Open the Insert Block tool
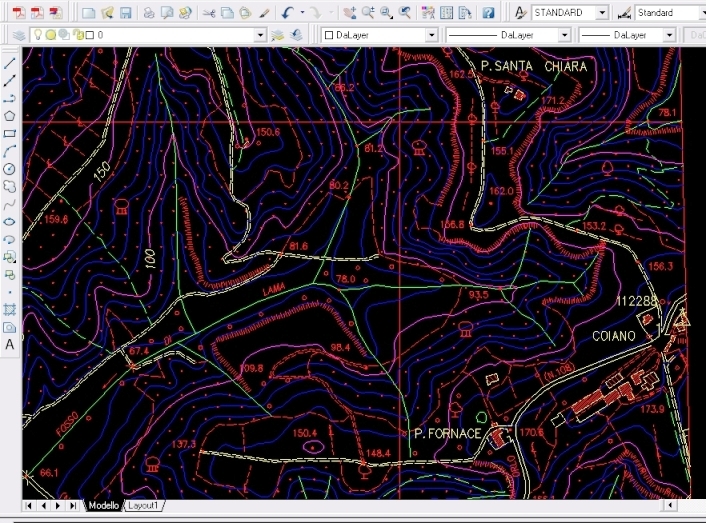Viewport: 706px width, 523px height. [9, 257]
